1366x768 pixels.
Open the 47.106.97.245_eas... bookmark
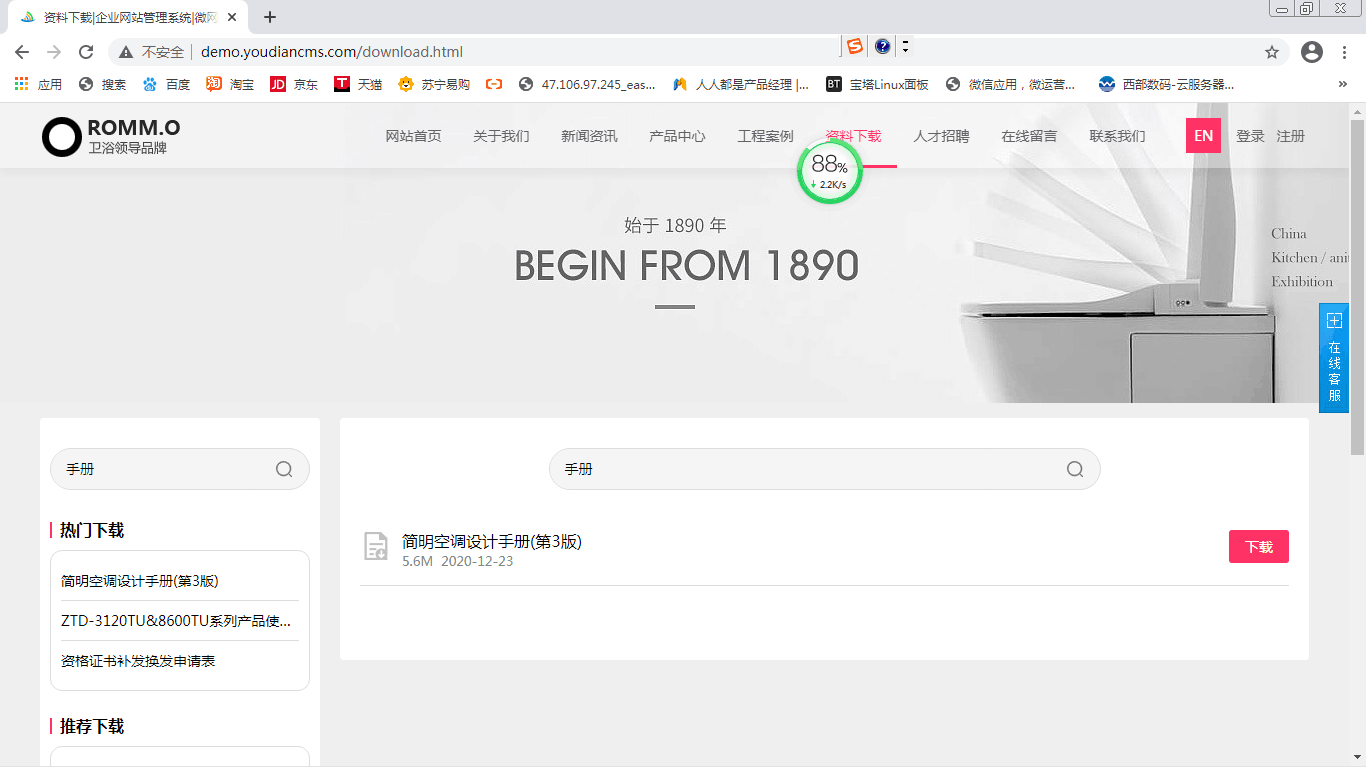point(587,85)
